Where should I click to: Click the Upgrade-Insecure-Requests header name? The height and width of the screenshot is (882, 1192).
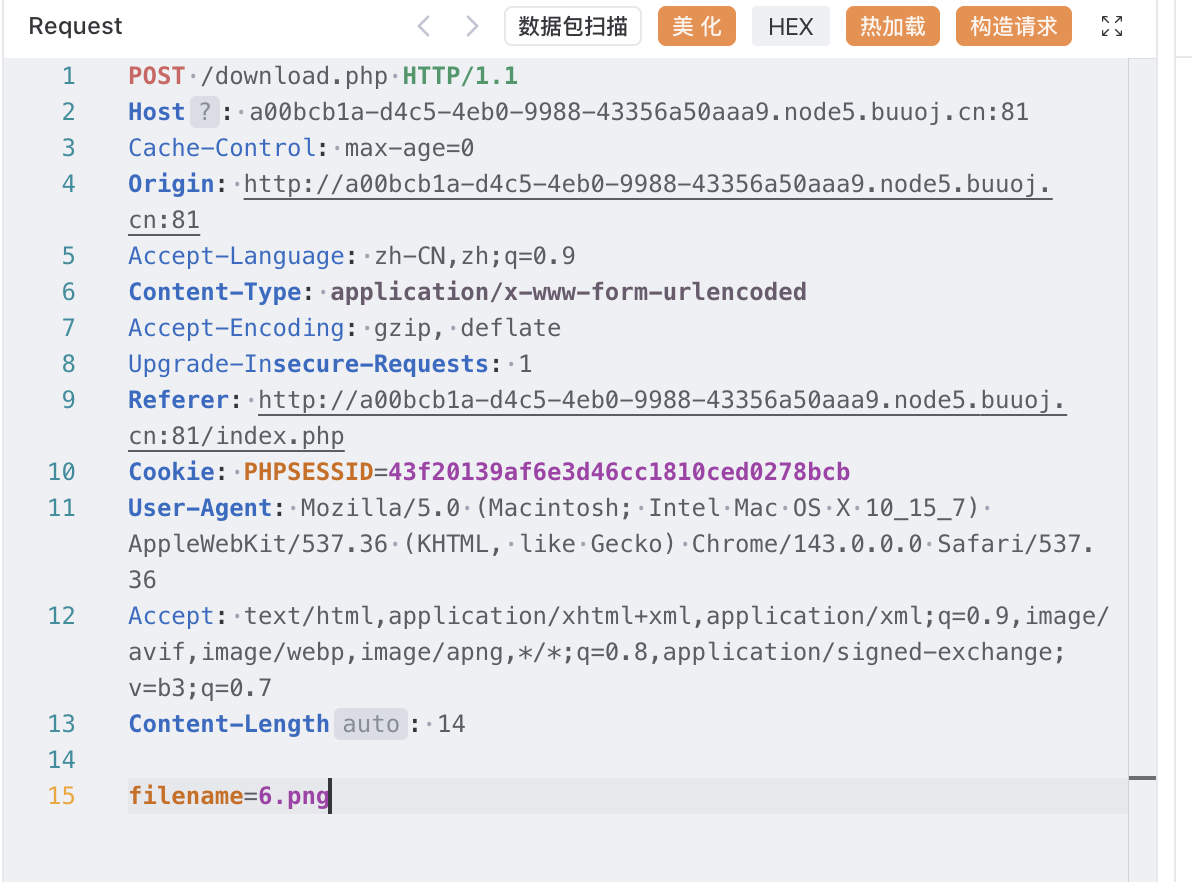point(309,364)
